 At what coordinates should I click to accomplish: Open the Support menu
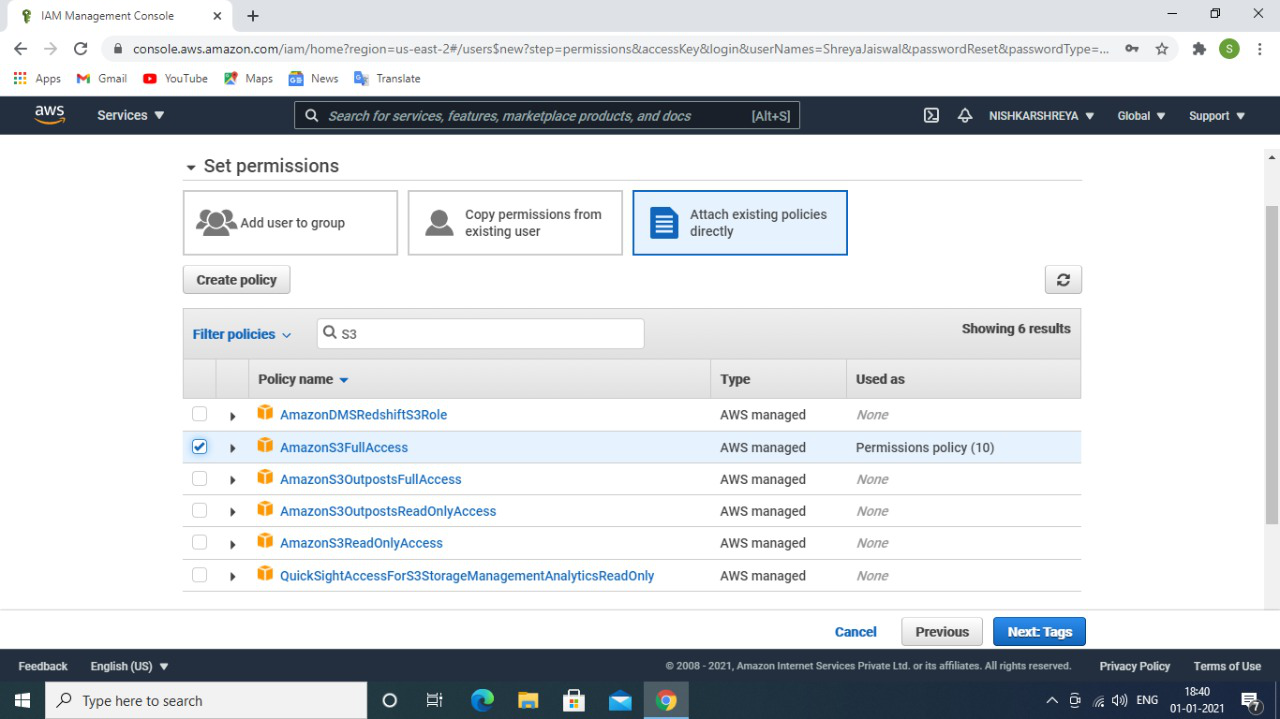(1217, 115)
